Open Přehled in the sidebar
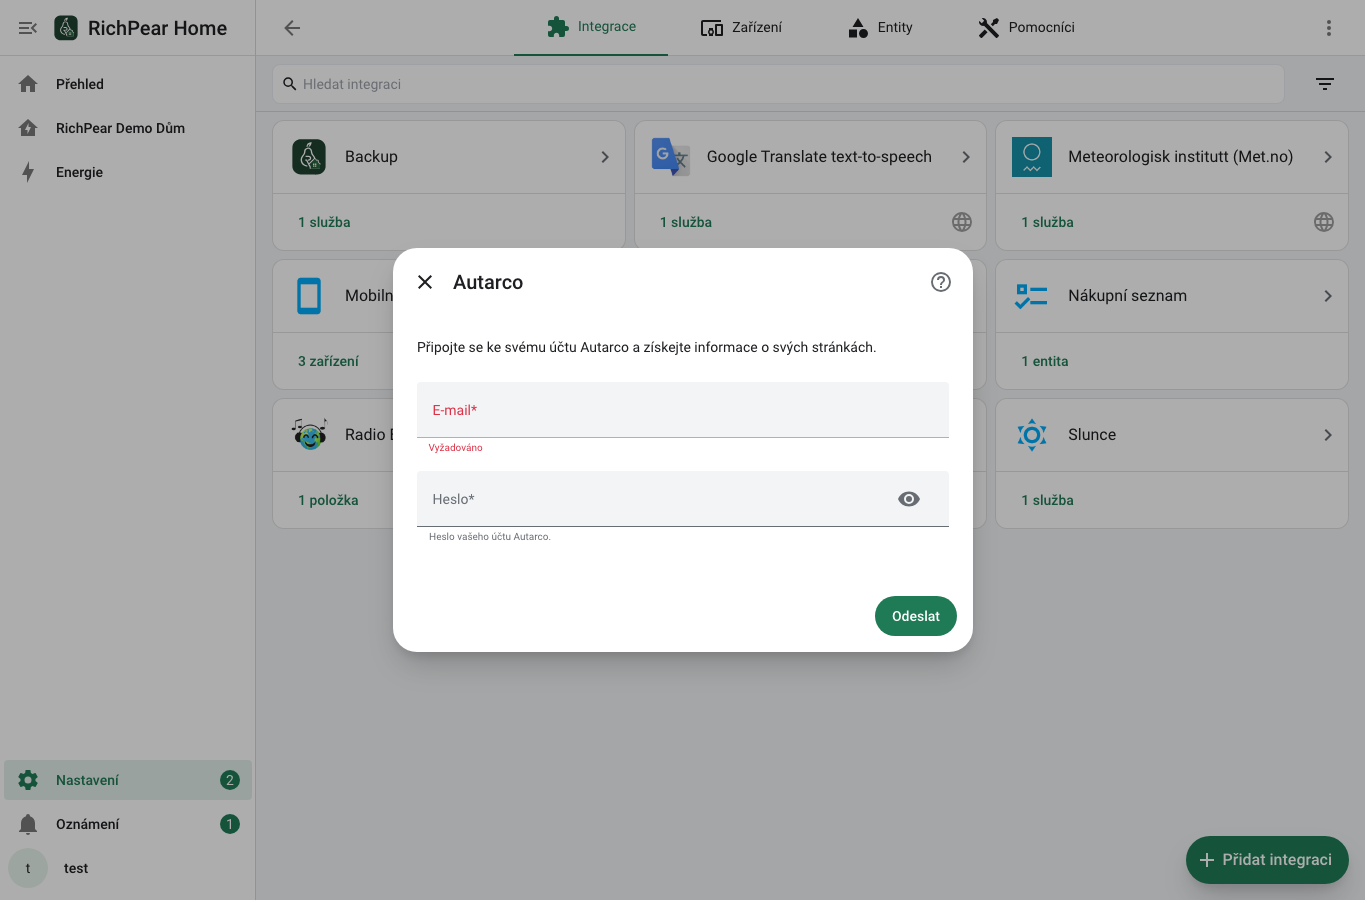This screenshot has height=900, width=1365. pyautogui.click(x=128, y=84)
